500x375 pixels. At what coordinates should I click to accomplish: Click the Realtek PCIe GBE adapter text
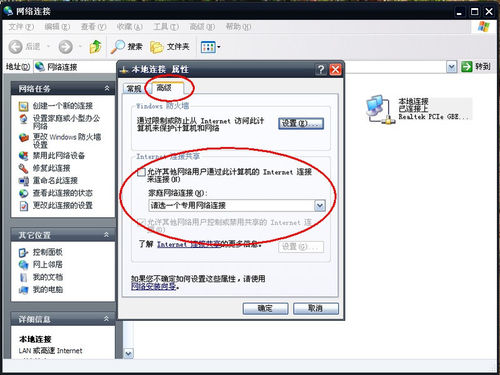434,117
